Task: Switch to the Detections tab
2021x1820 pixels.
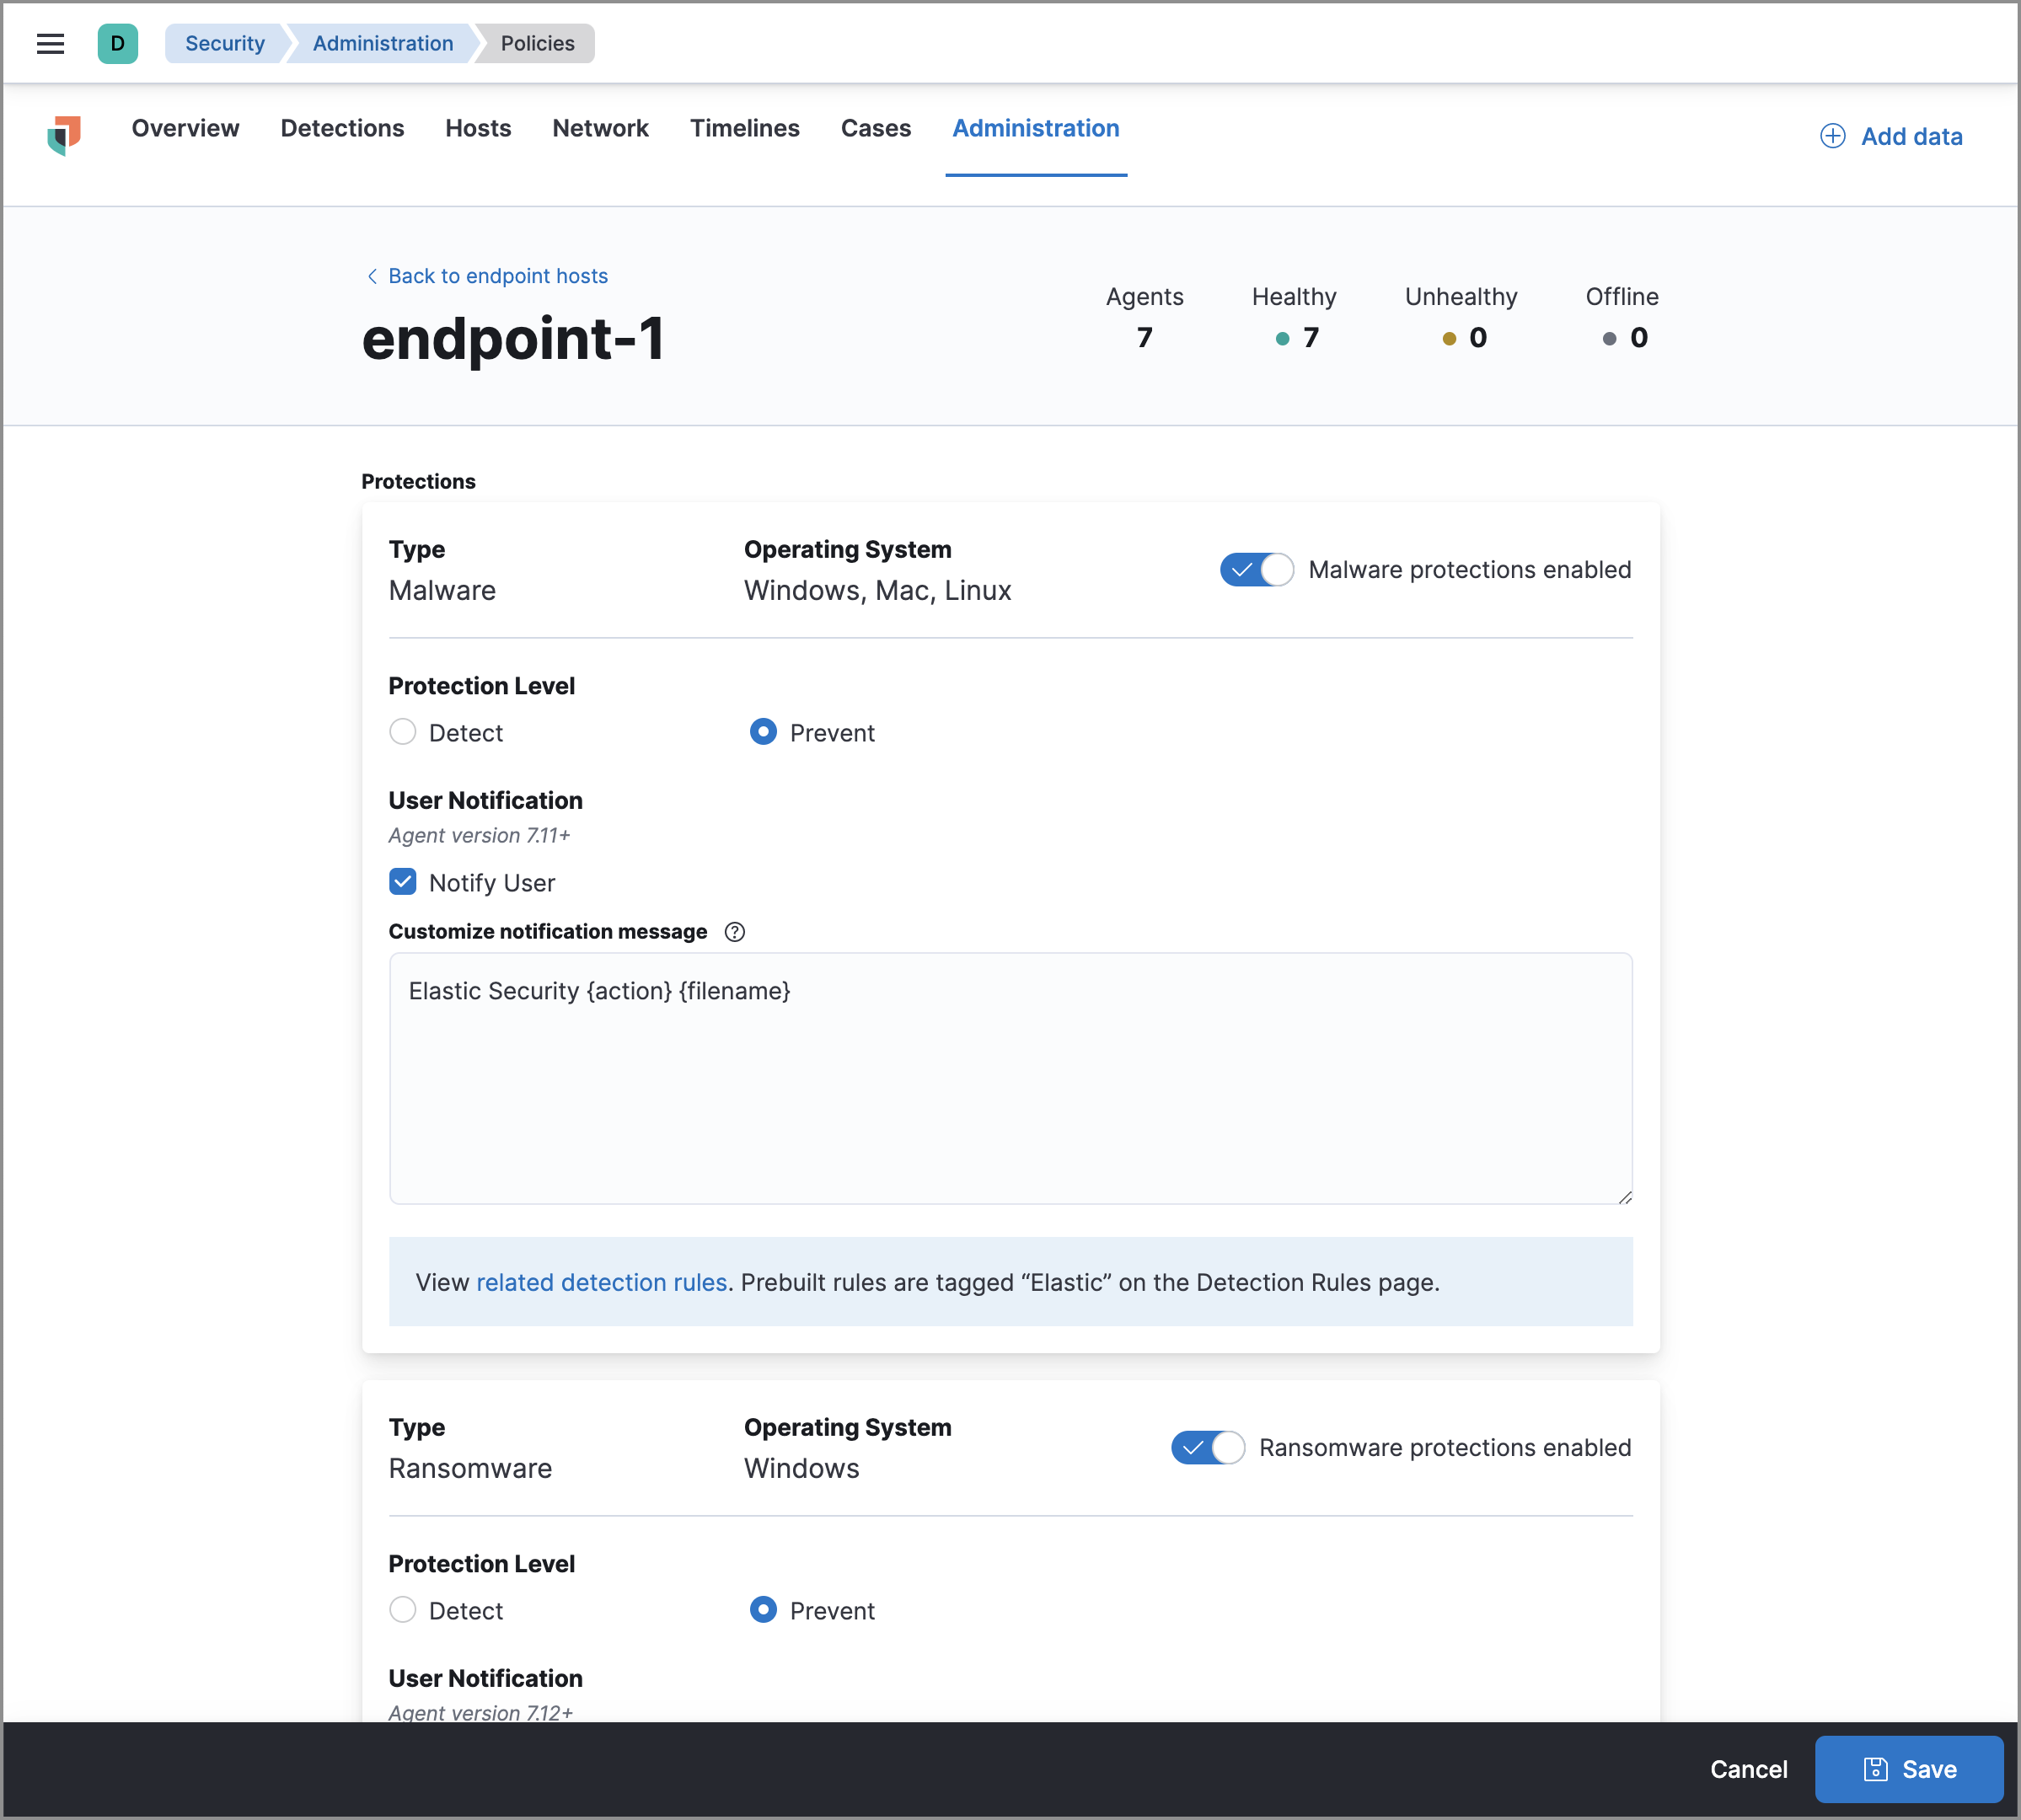Action: 341,128
